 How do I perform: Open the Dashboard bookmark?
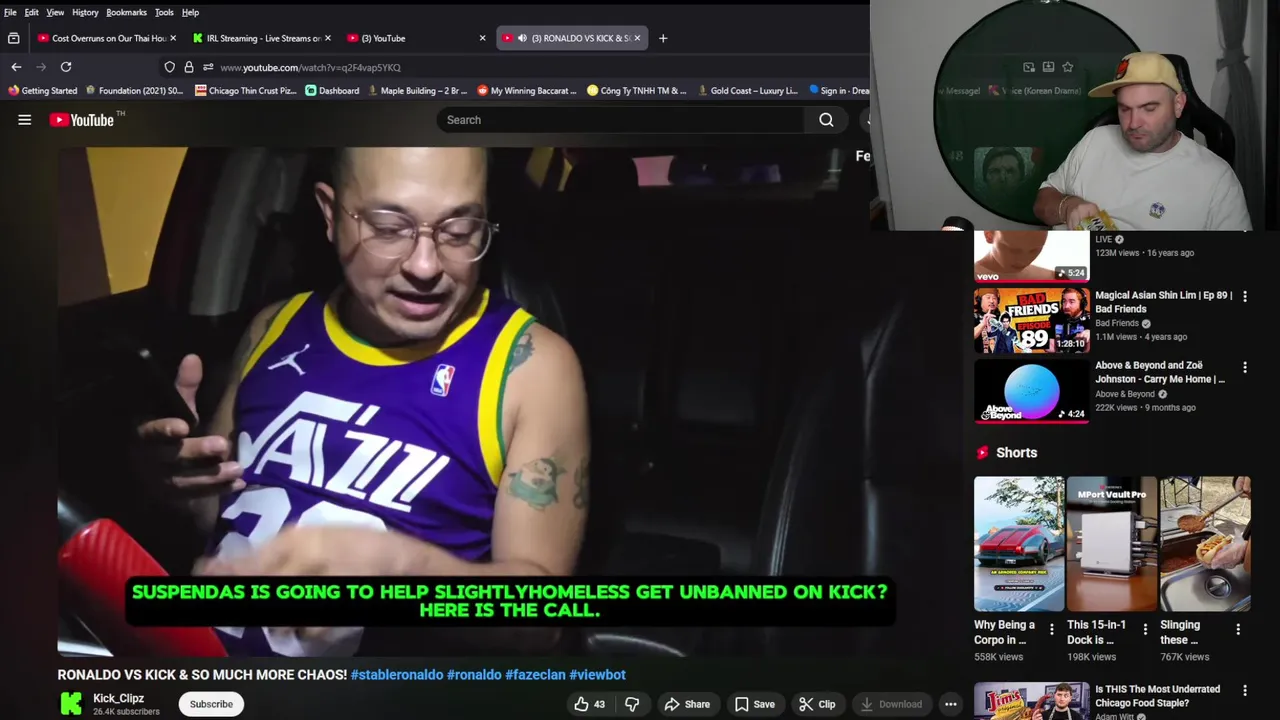[x=332, y=90]
